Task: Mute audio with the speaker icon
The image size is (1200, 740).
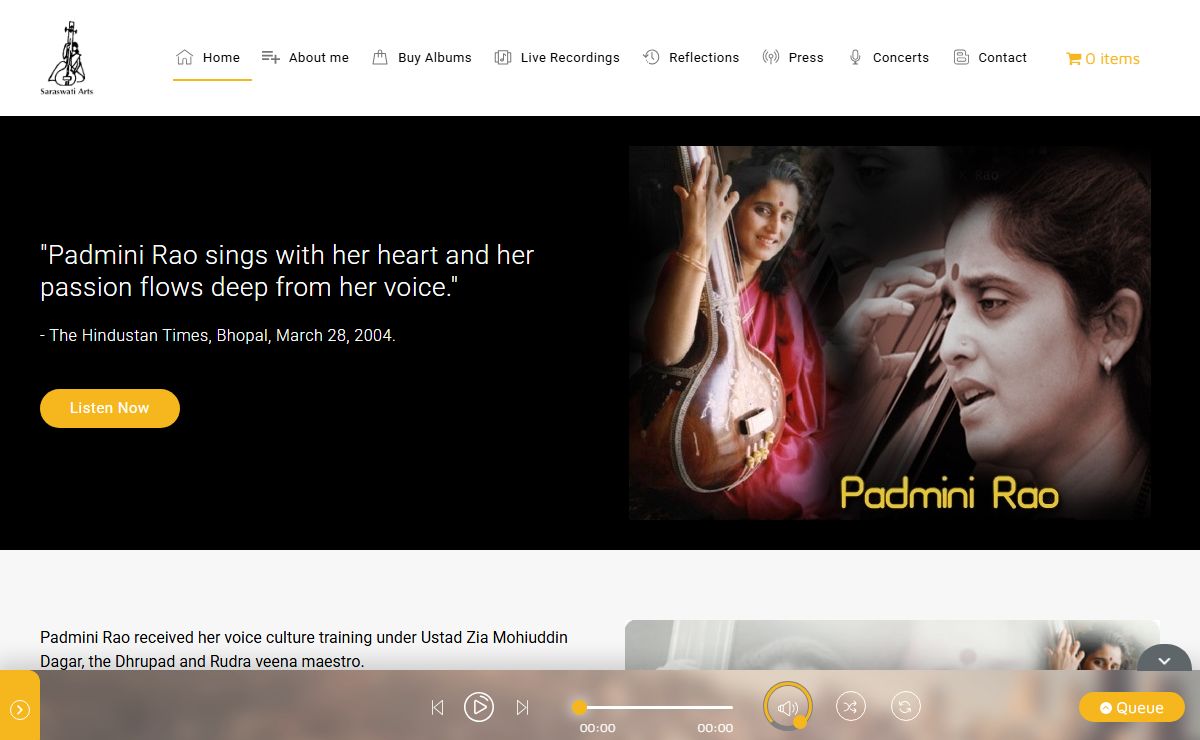Action: (787, 708)
